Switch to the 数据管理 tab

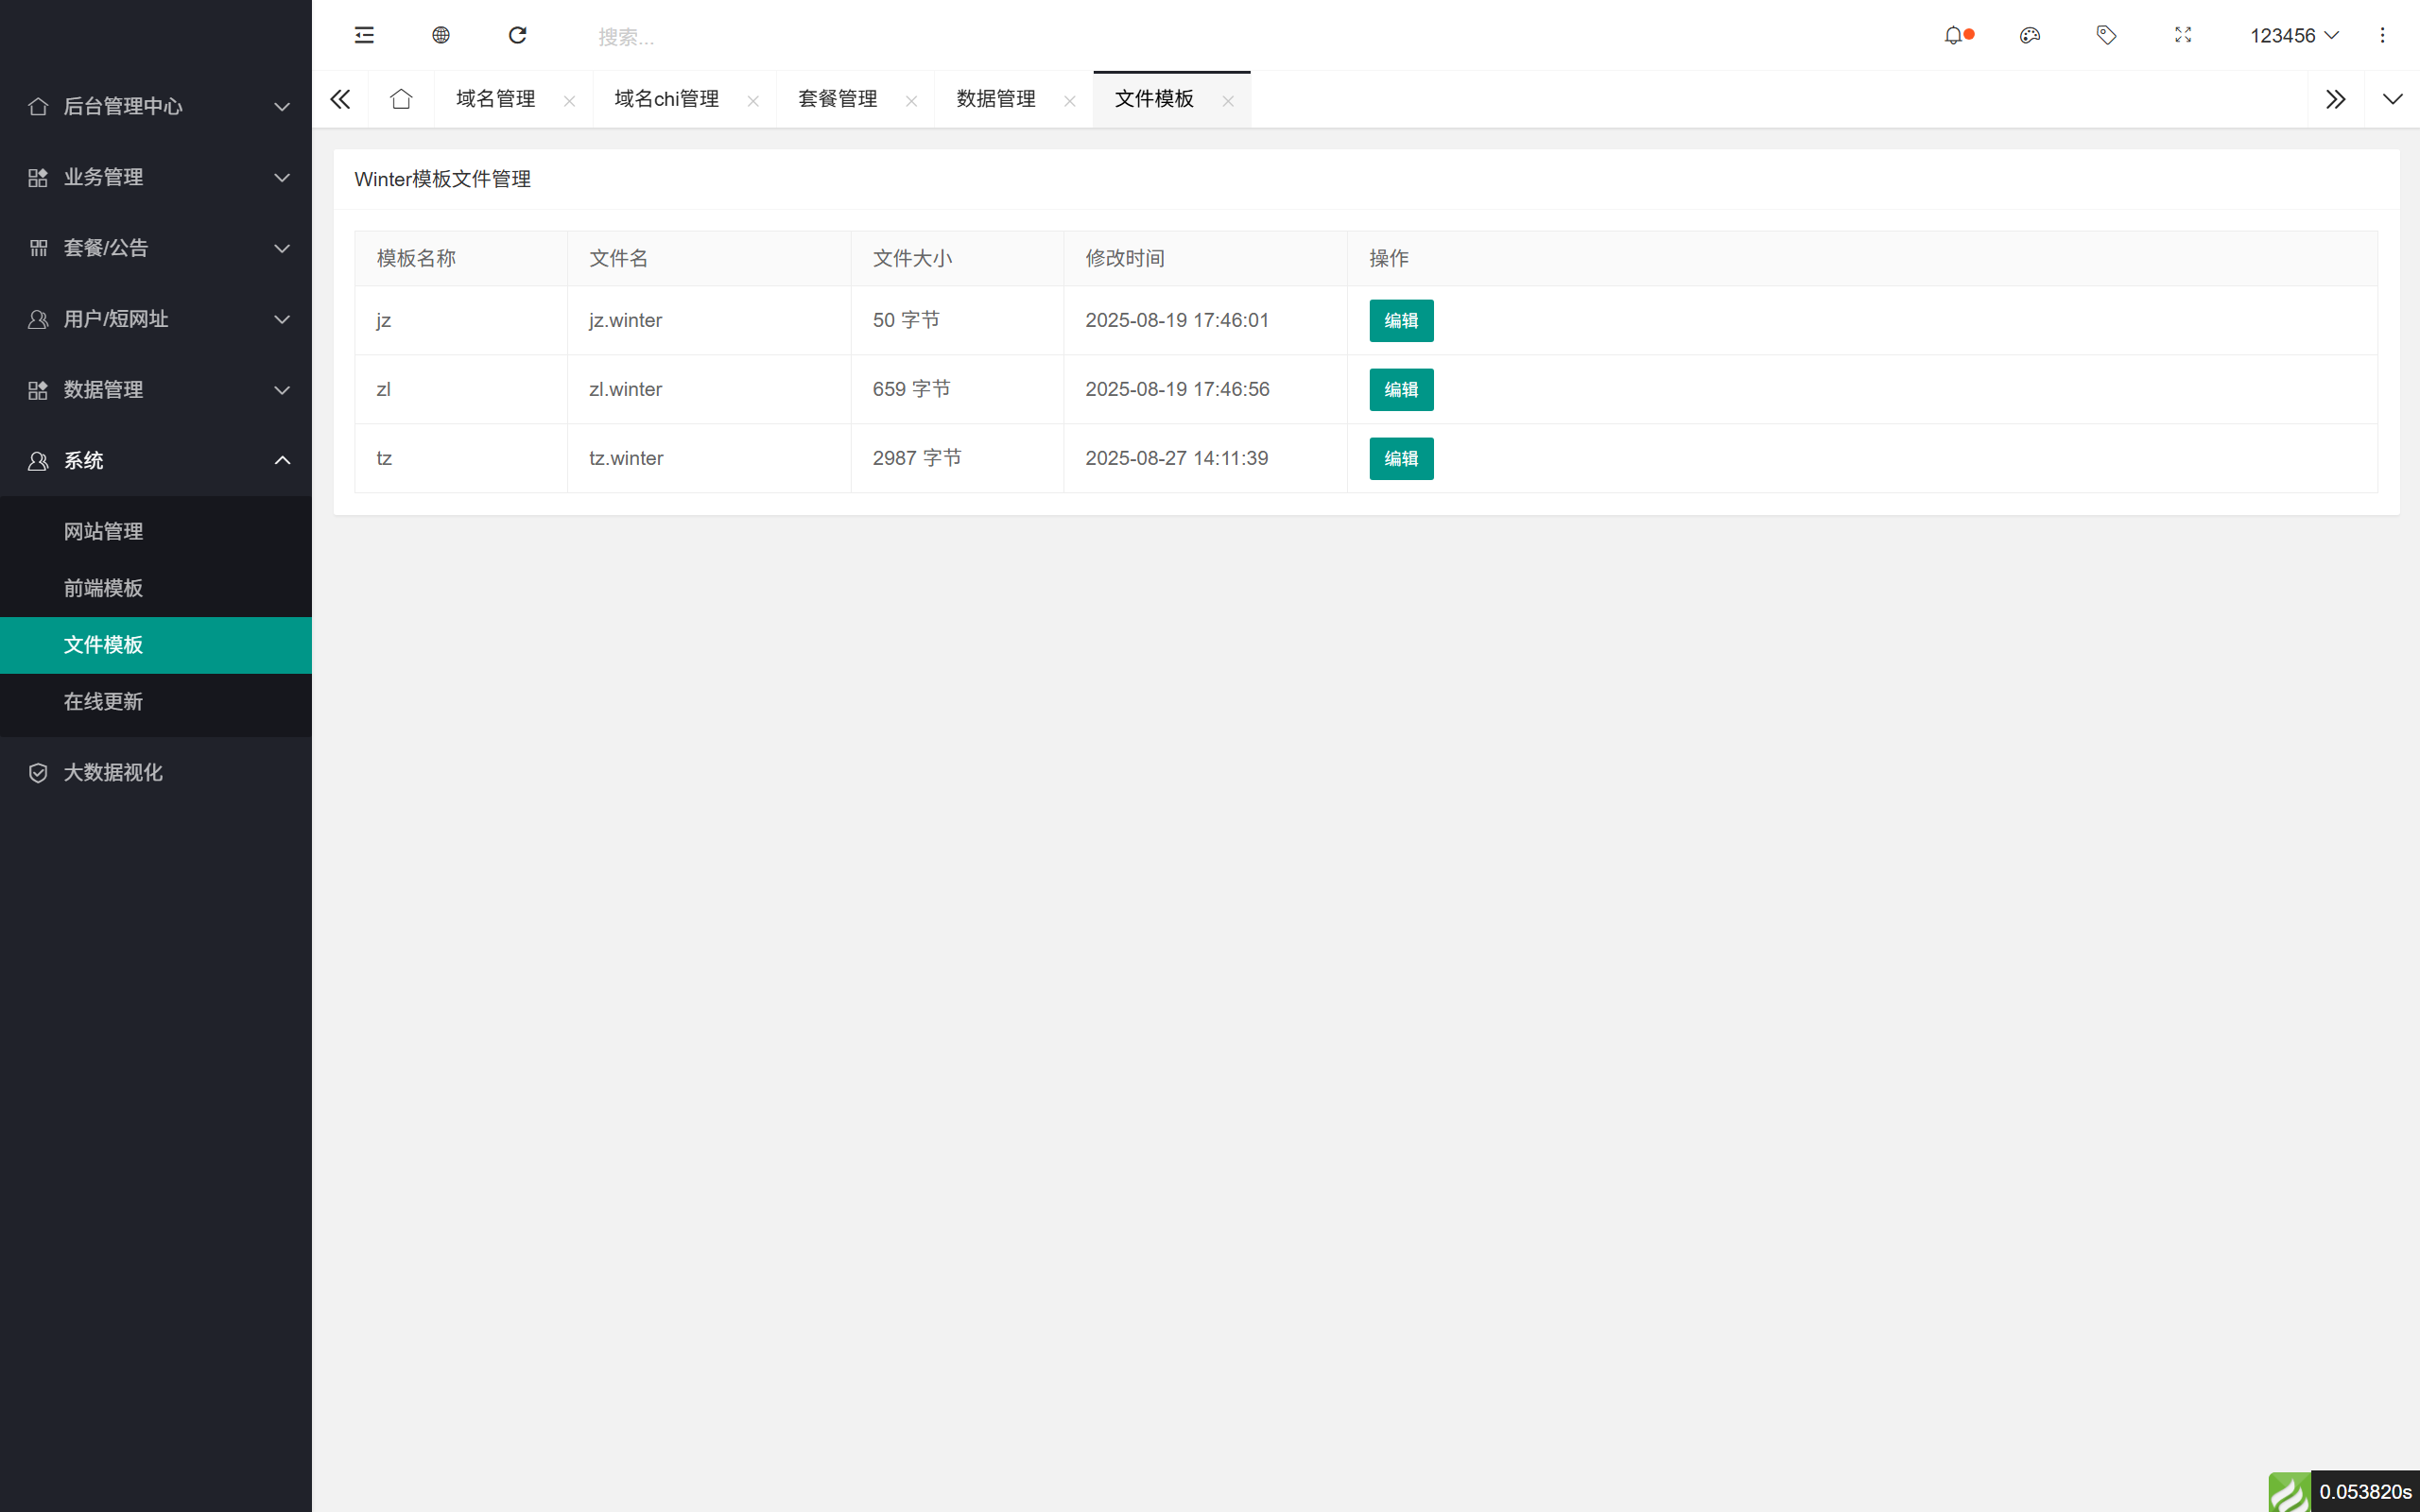994,99
